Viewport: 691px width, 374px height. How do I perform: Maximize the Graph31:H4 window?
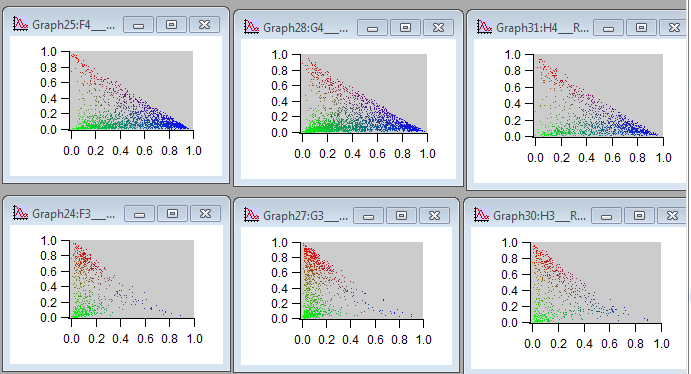[642, 28]
